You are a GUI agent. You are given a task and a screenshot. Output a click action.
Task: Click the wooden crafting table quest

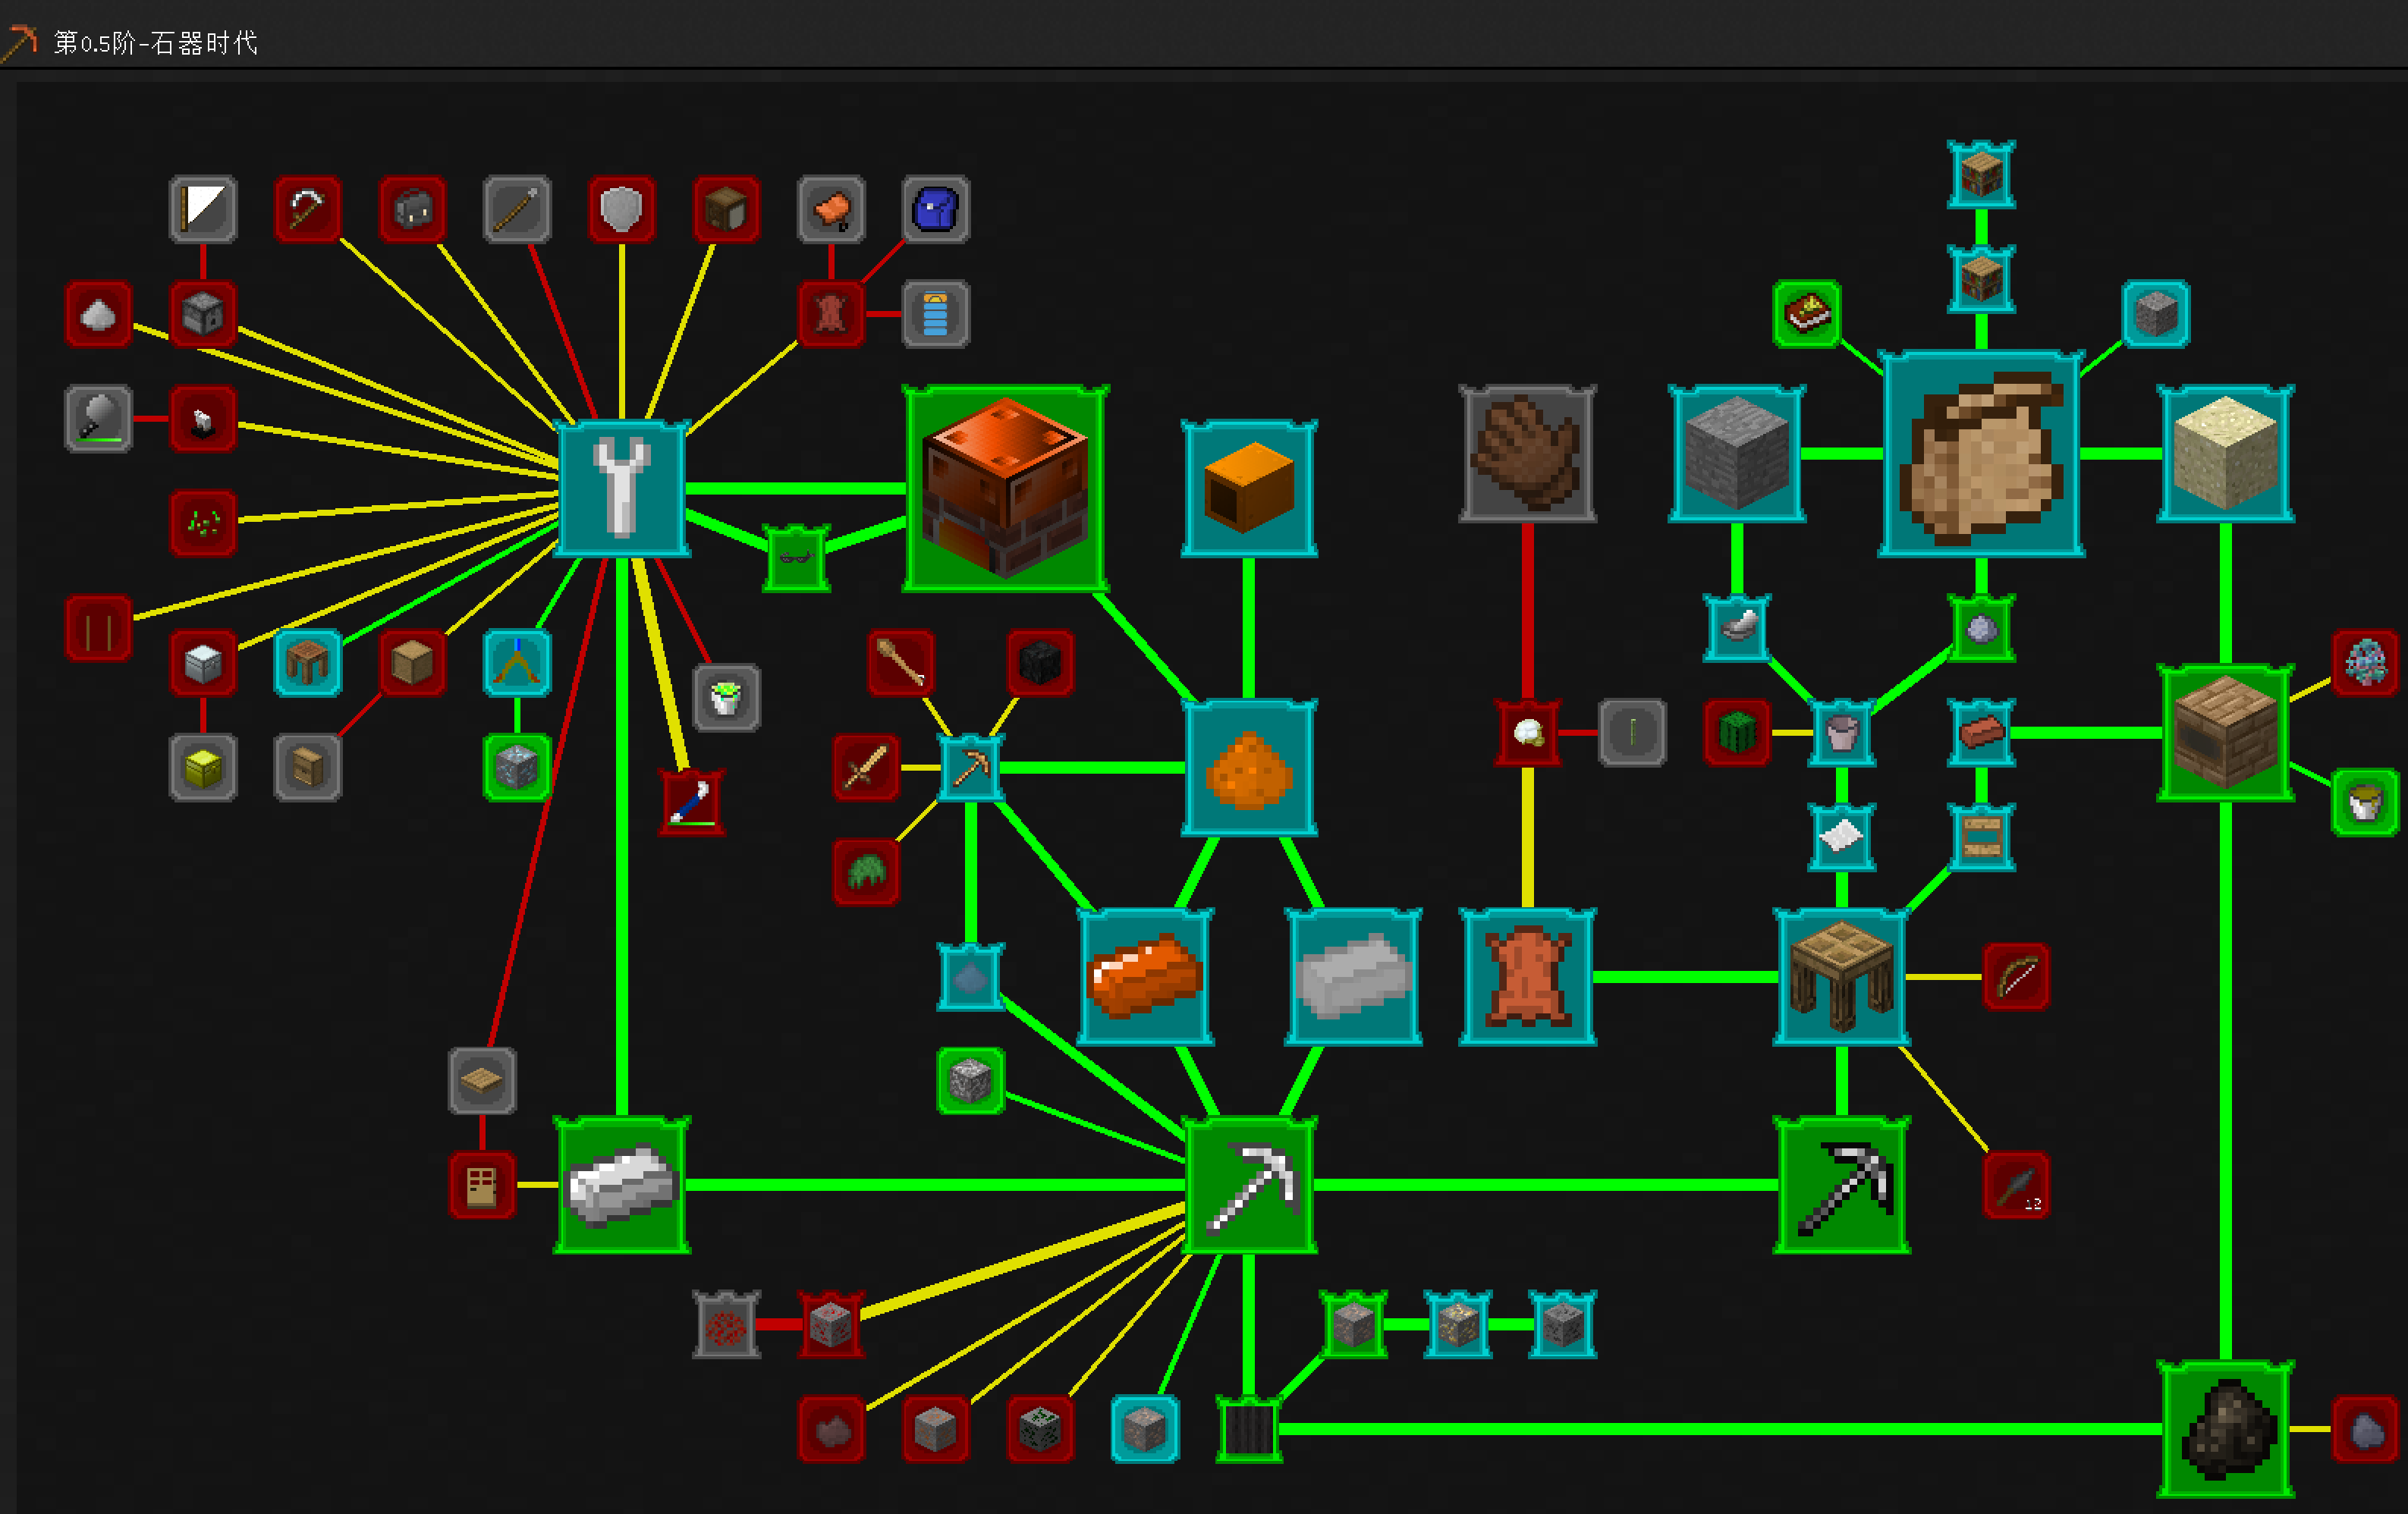pyautogui.click(x=1841, y=976)
